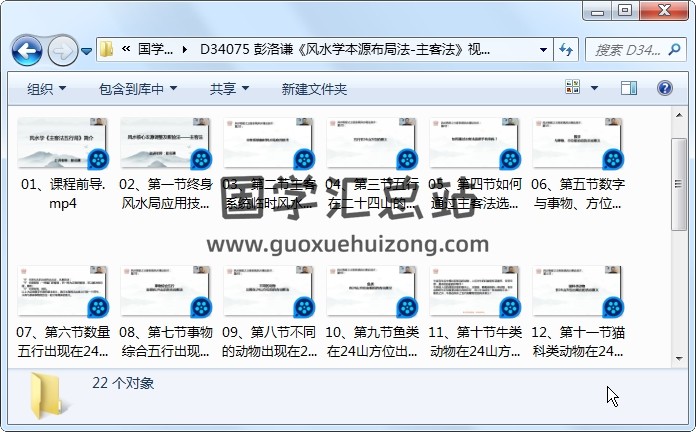Click the Back navigation arrow
This screenshot has width=696, height=432.
pos(26,49)
